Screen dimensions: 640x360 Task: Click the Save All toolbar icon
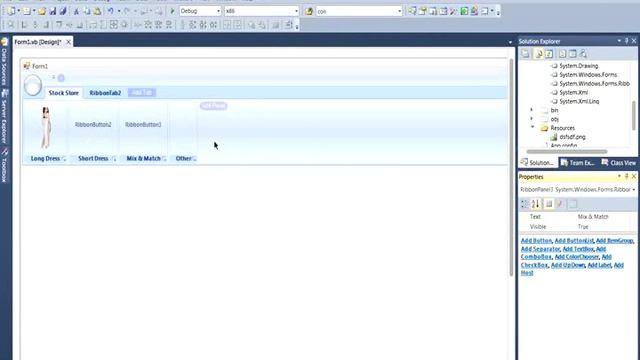tap(63, 11)
